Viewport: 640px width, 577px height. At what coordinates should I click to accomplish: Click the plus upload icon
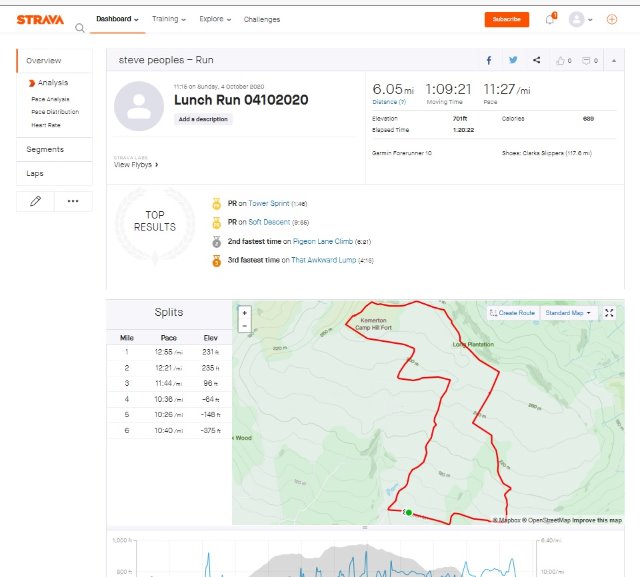coord(612,19)
